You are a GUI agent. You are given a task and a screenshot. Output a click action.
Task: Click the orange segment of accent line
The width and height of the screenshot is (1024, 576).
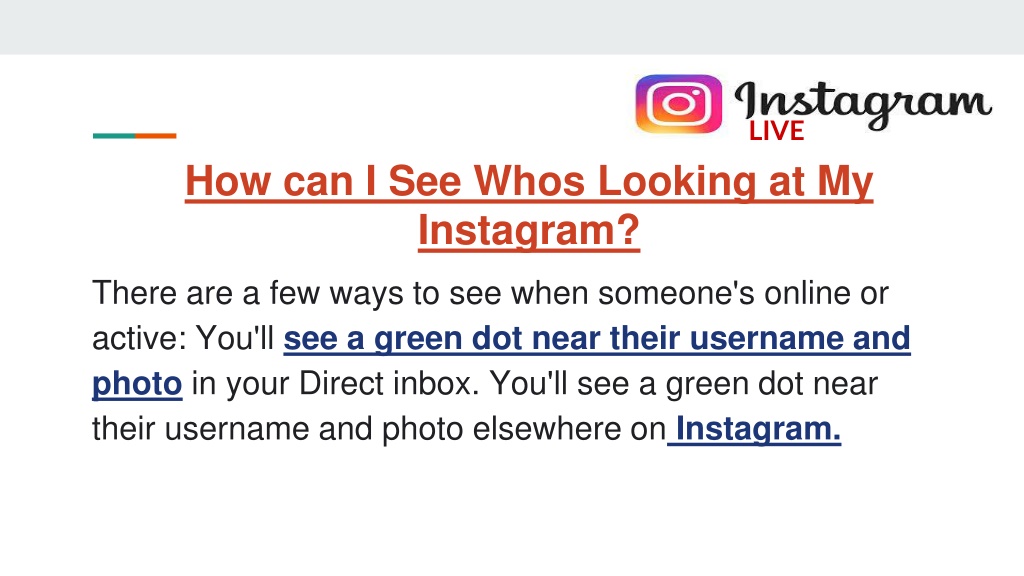pos(155,136)
